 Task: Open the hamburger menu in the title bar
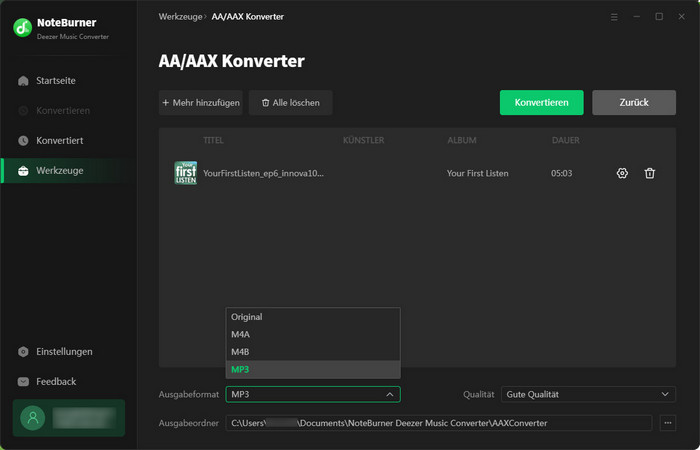614,17
